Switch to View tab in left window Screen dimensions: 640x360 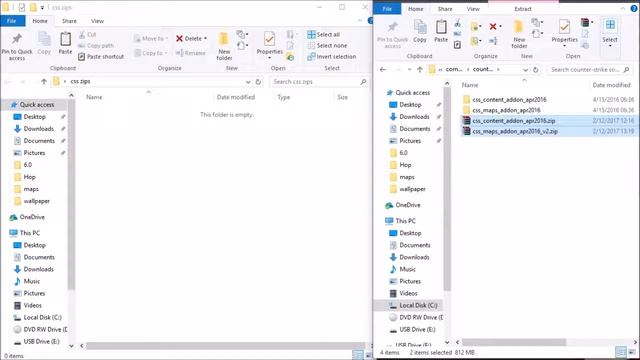tap(97, 21)
